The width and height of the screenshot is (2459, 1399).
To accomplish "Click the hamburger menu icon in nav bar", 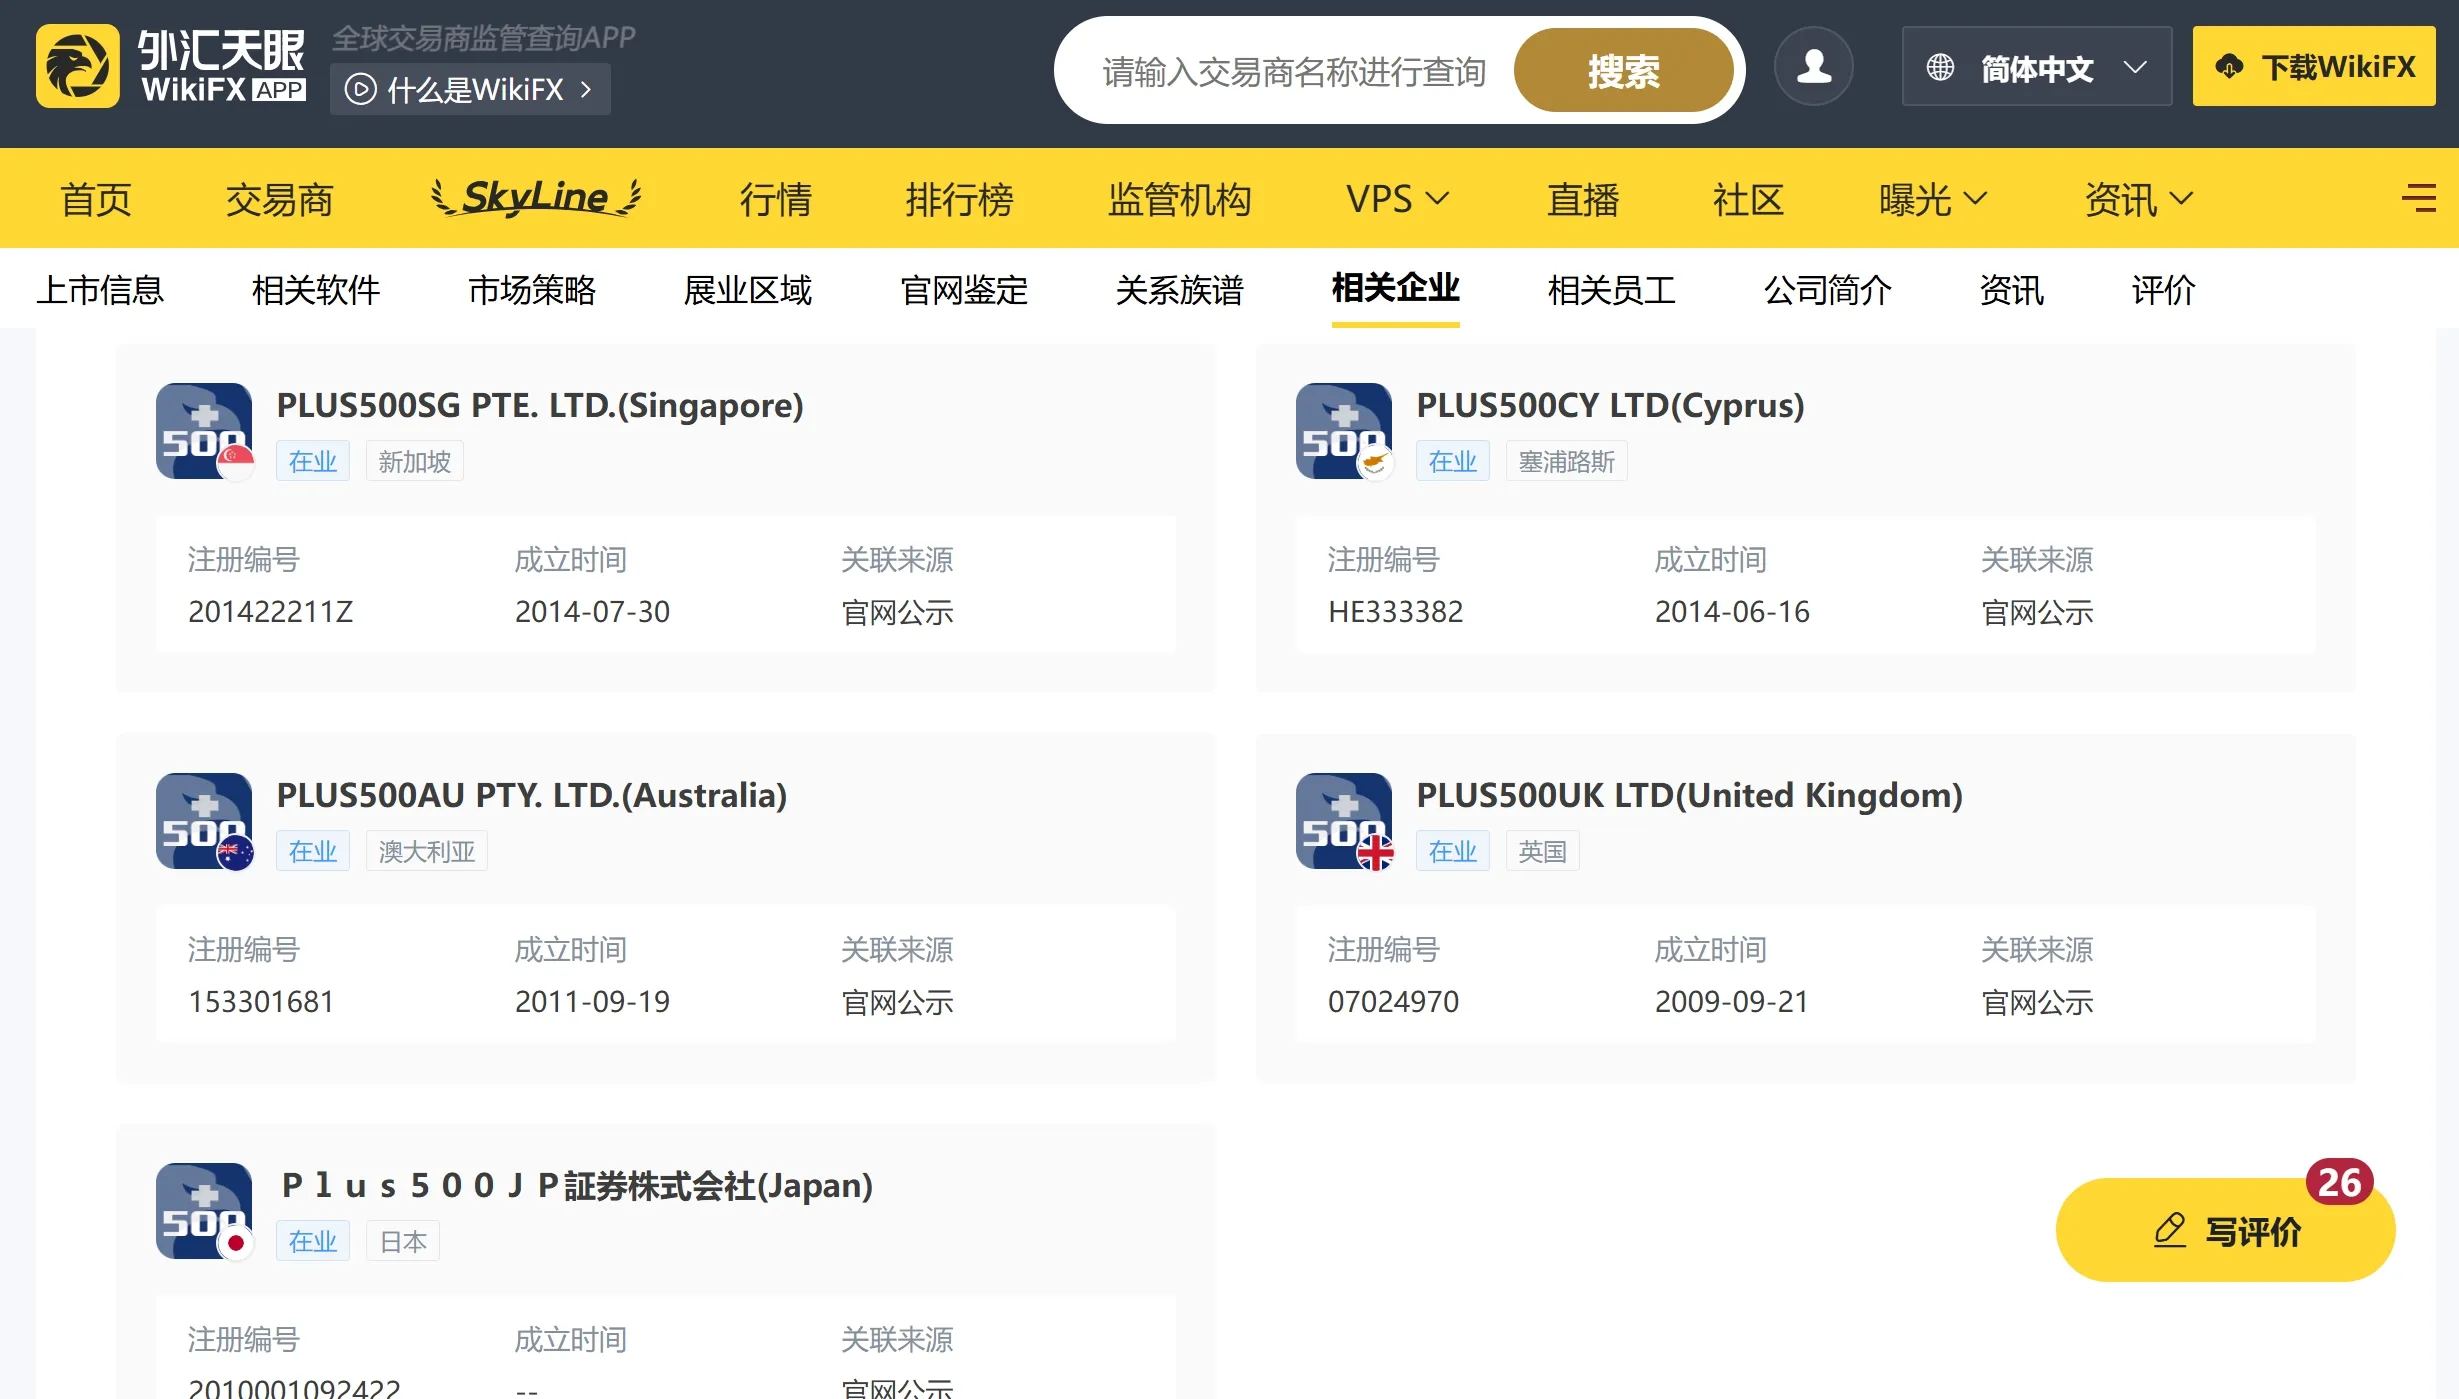I will coord(2419,198).
